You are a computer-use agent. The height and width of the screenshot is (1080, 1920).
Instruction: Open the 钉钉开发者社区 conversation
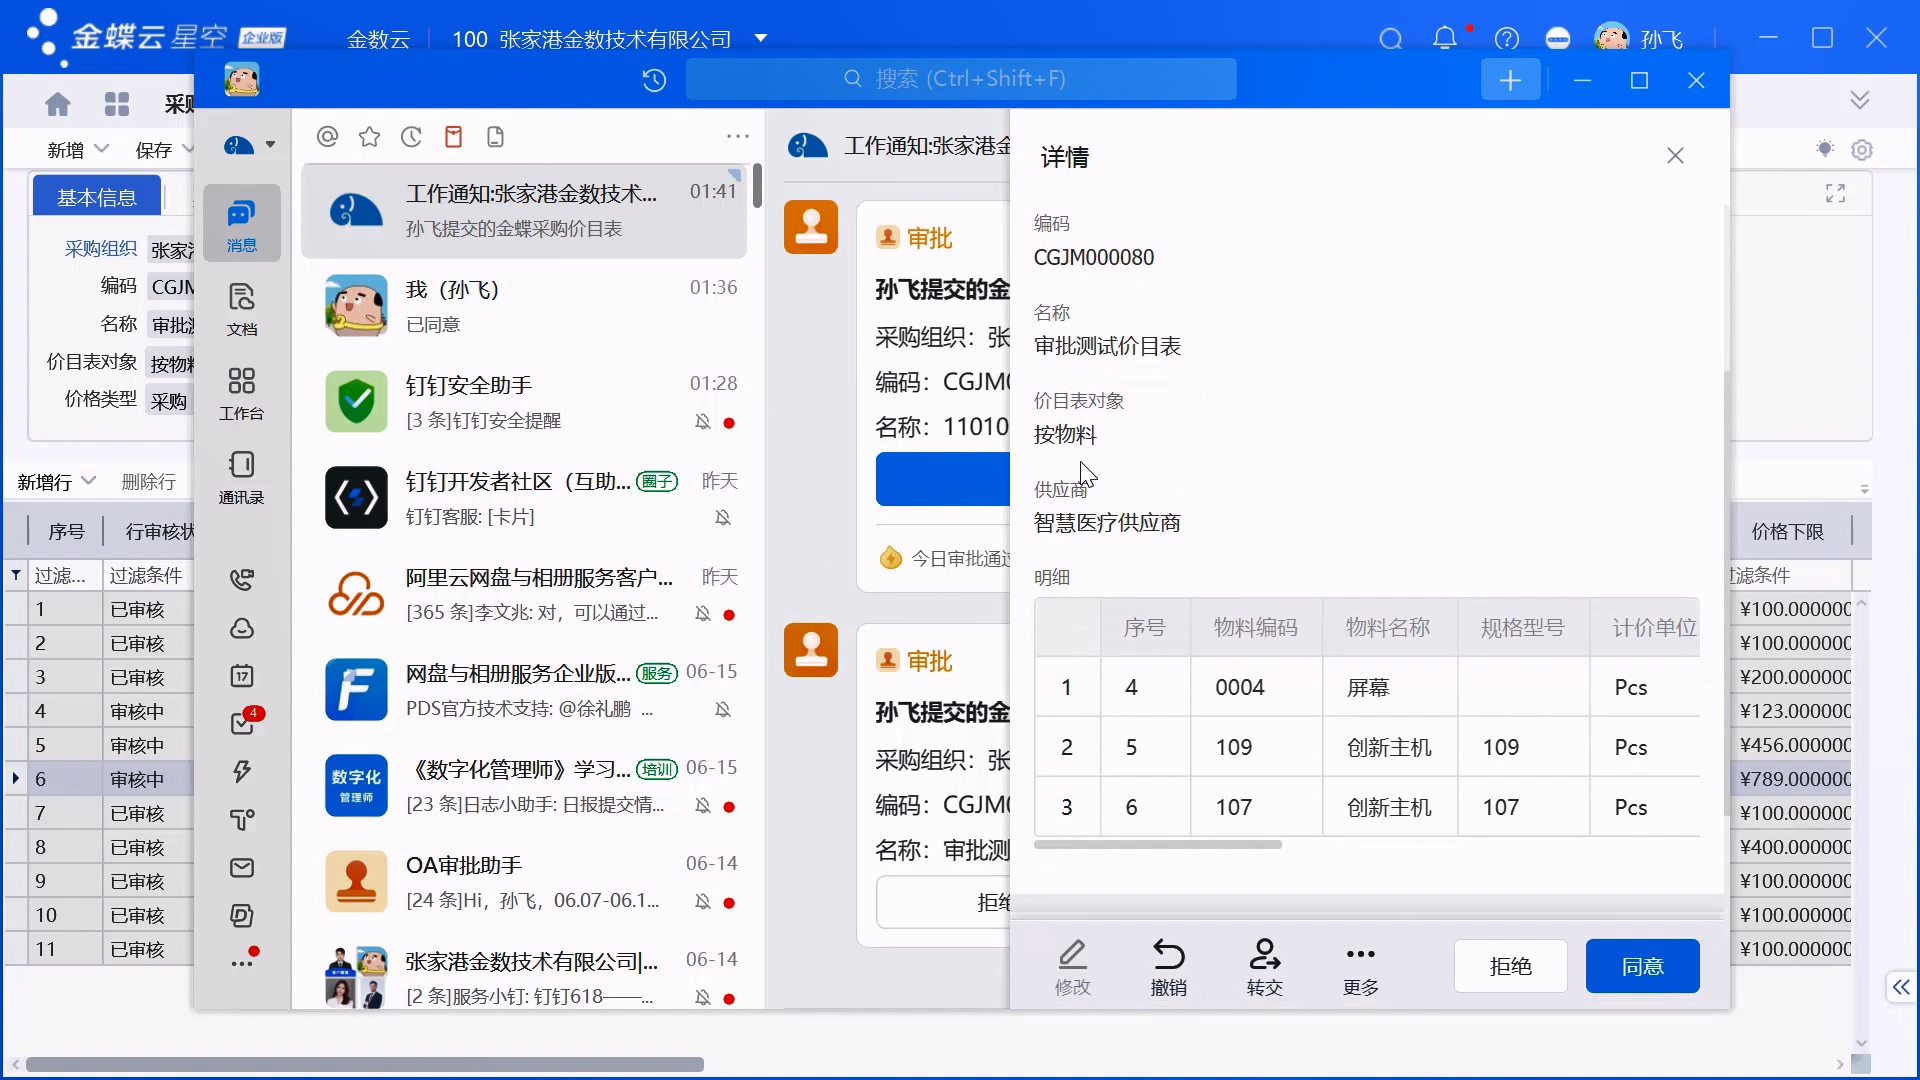523,498
